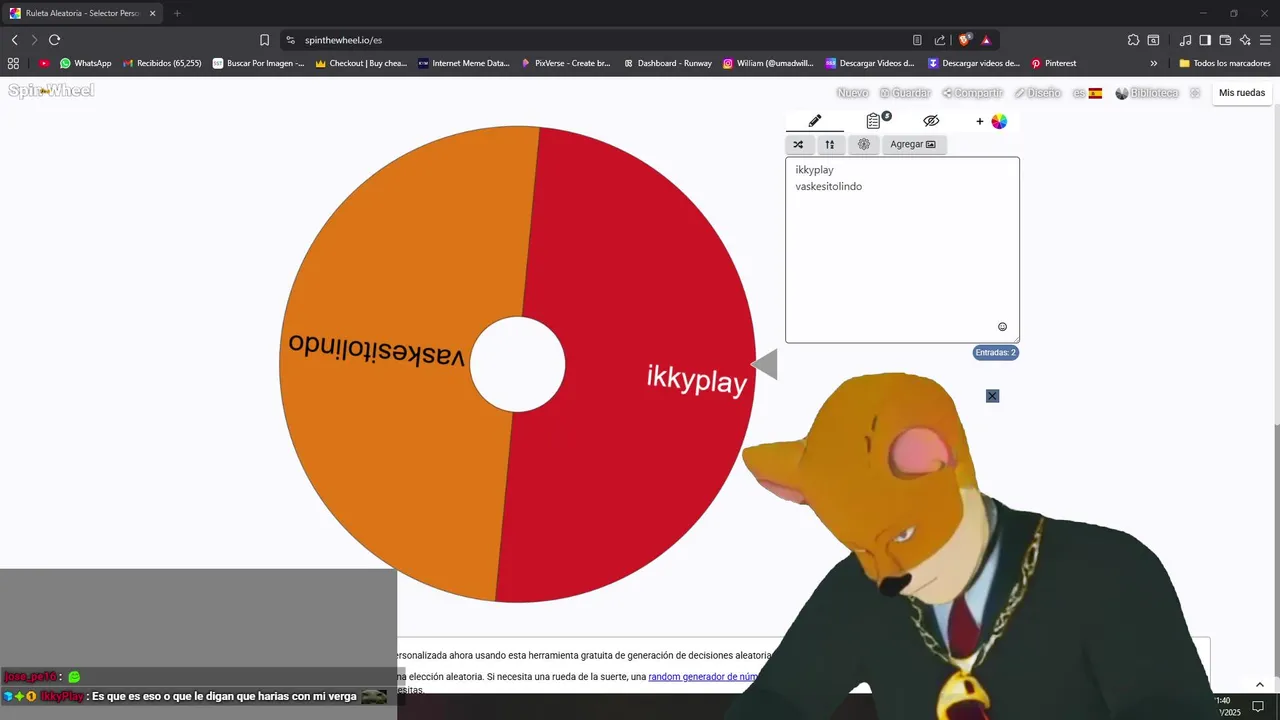Close the Ruleta Aleatoria tab
The height and width of the screenshot is (720, 1280).
point(152,14)
